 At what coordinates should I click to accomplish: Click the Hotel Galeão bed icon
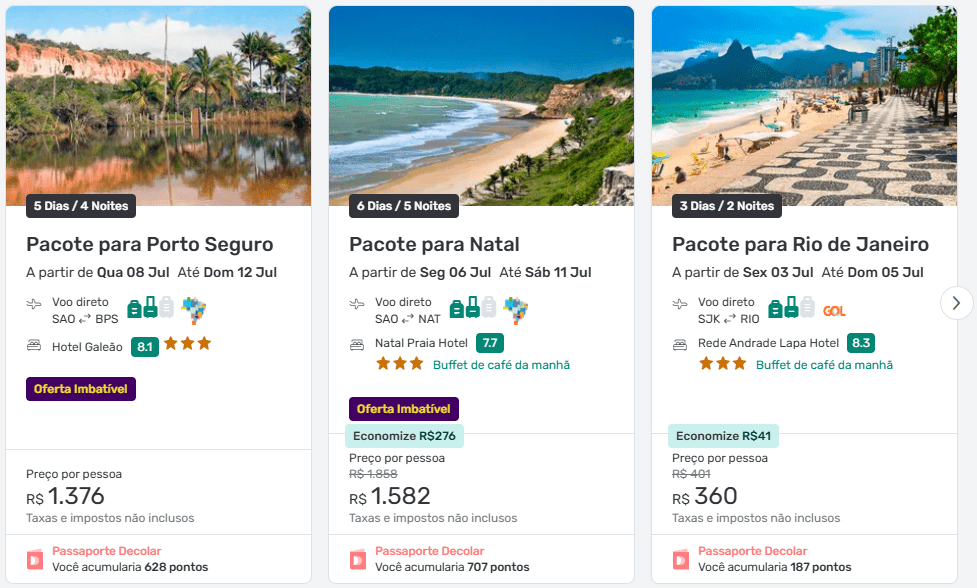coord(34,346)
